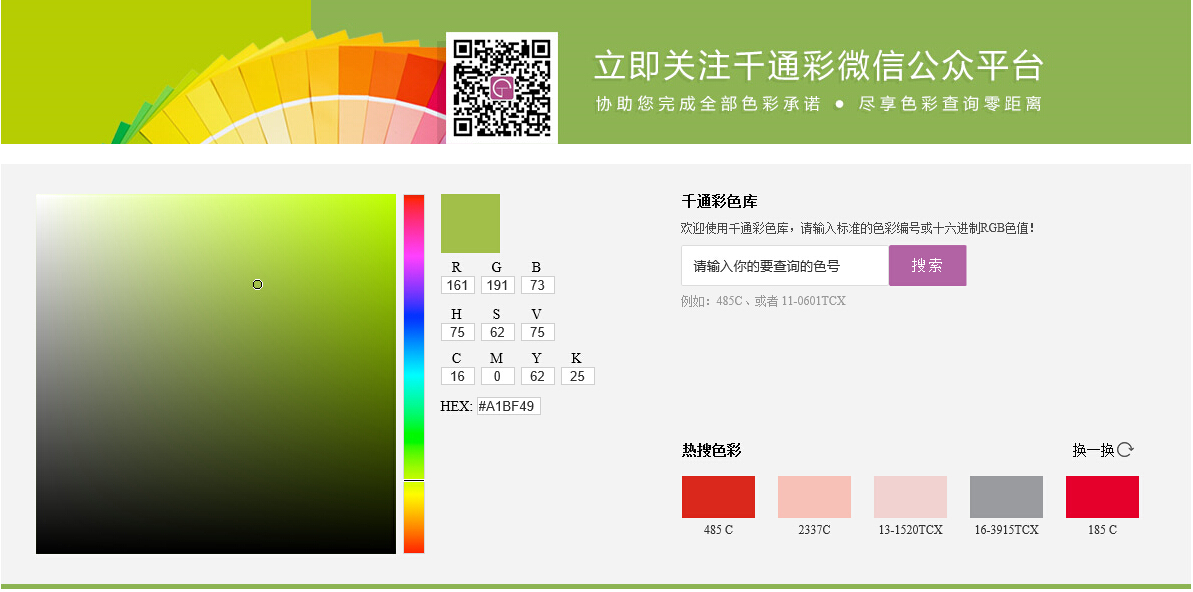The width and height of the screenshot is (1193, 592).
Task: Click the vertical hue slider bar
Action: (414, 373)
